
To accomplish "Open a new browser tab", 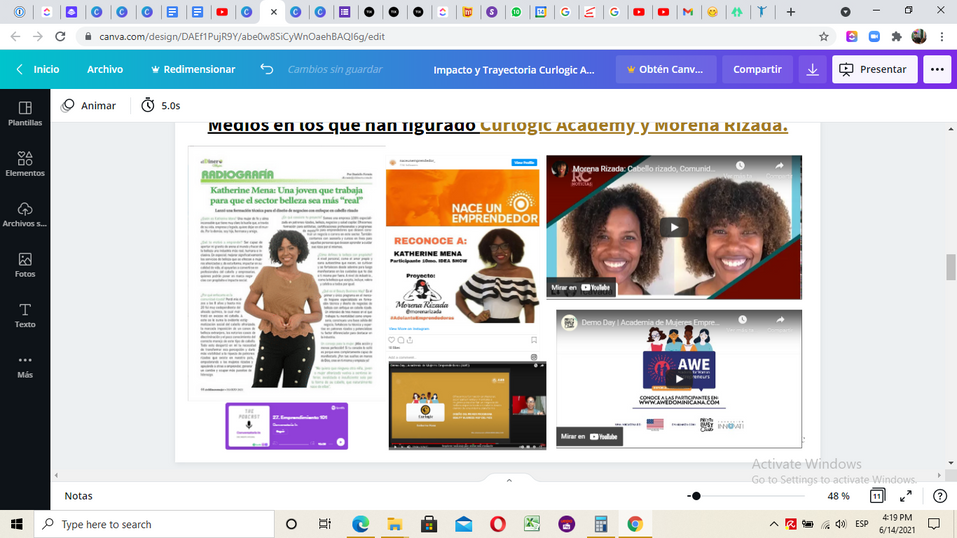I will 790,12.
